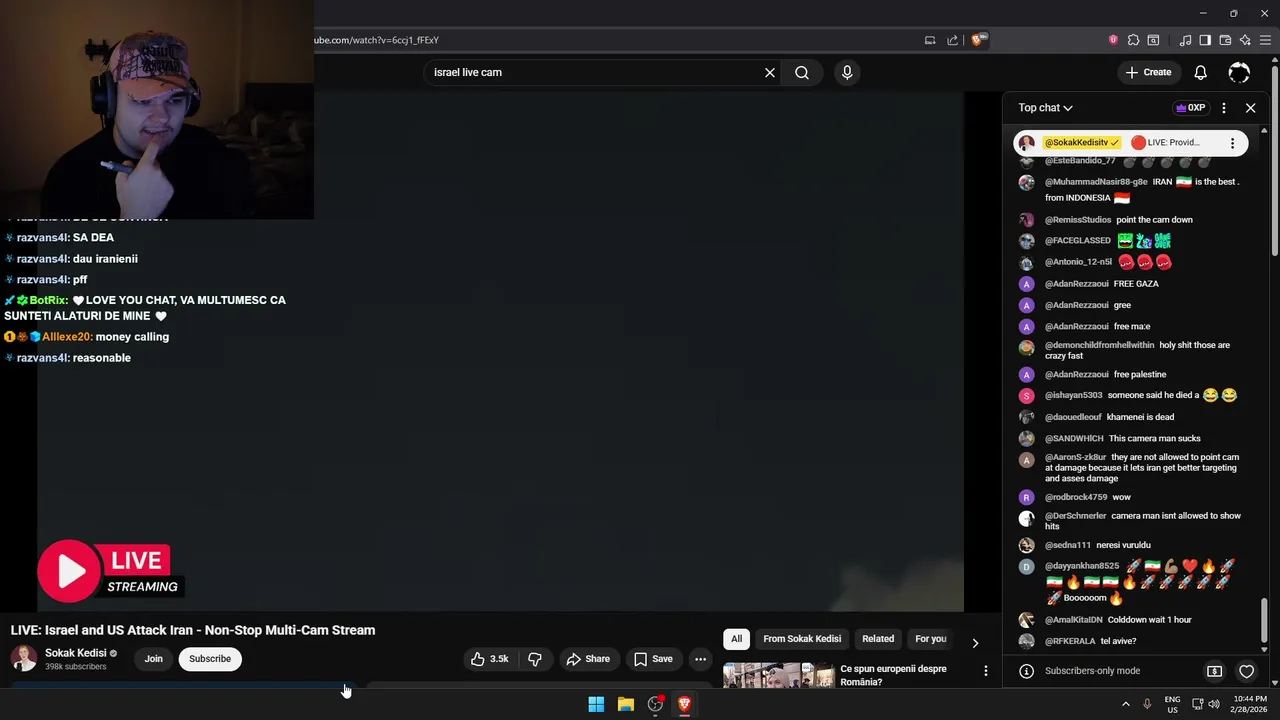Open Brave Shields lion icon in address bar

(979, 40)
